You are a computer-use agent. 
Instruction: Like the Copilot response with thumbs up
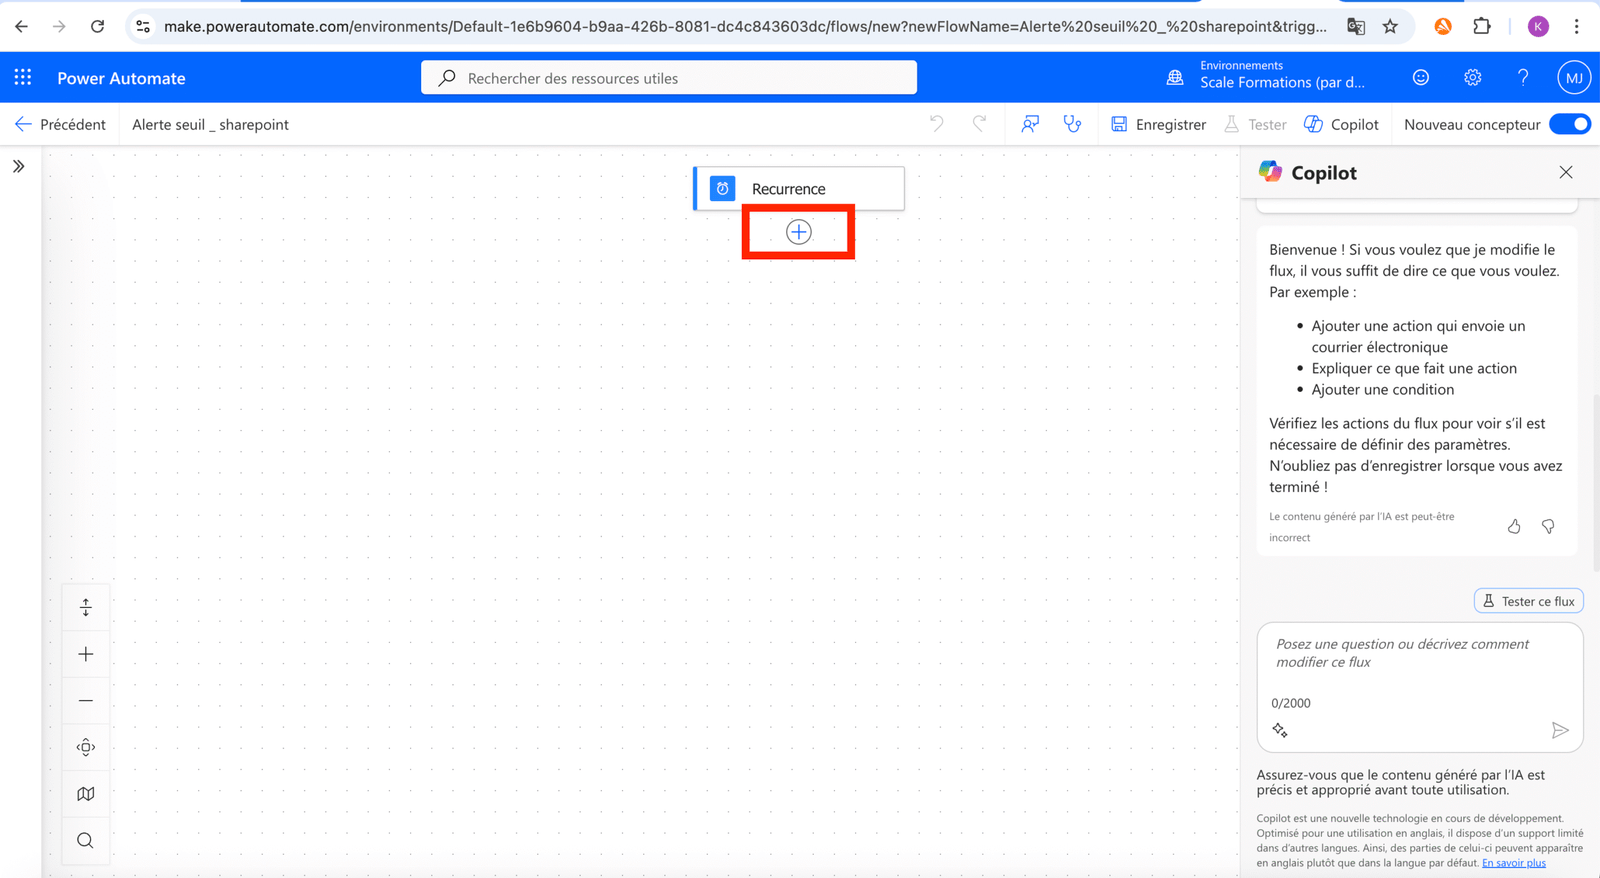[x=1514, y=526]
